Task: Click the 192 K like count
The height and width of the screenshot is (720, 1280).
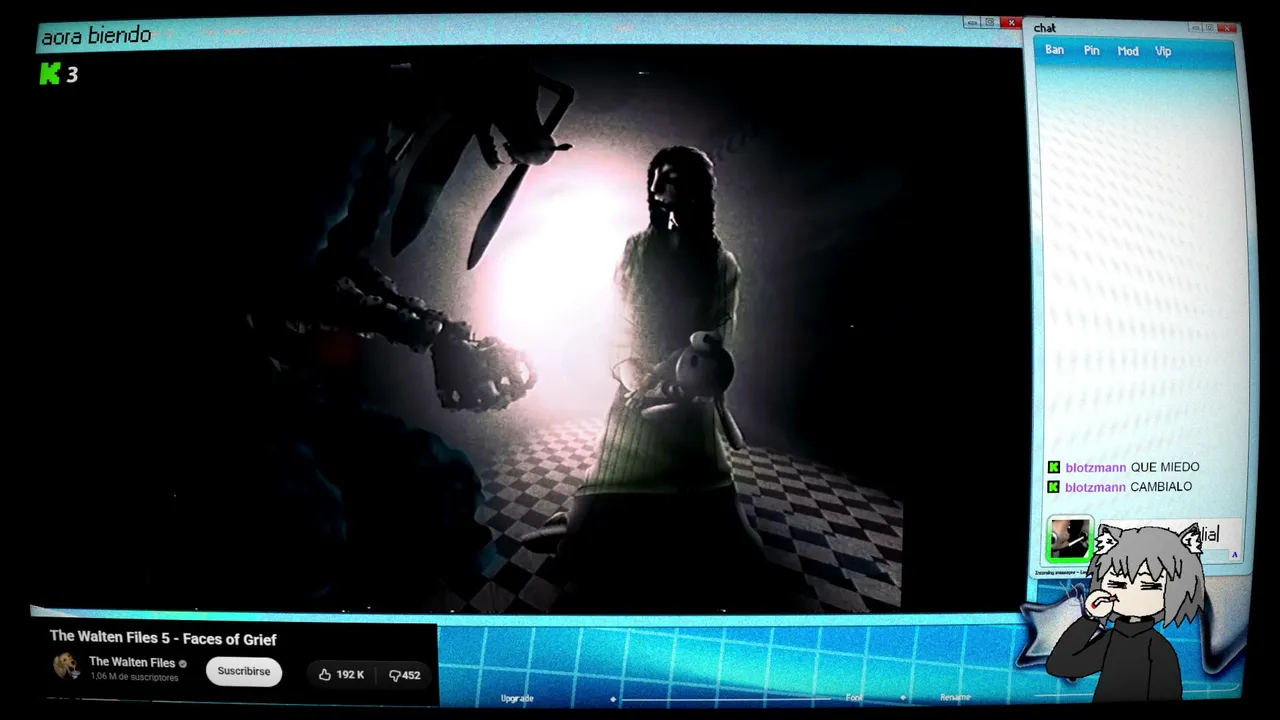Action: [350, 675]
